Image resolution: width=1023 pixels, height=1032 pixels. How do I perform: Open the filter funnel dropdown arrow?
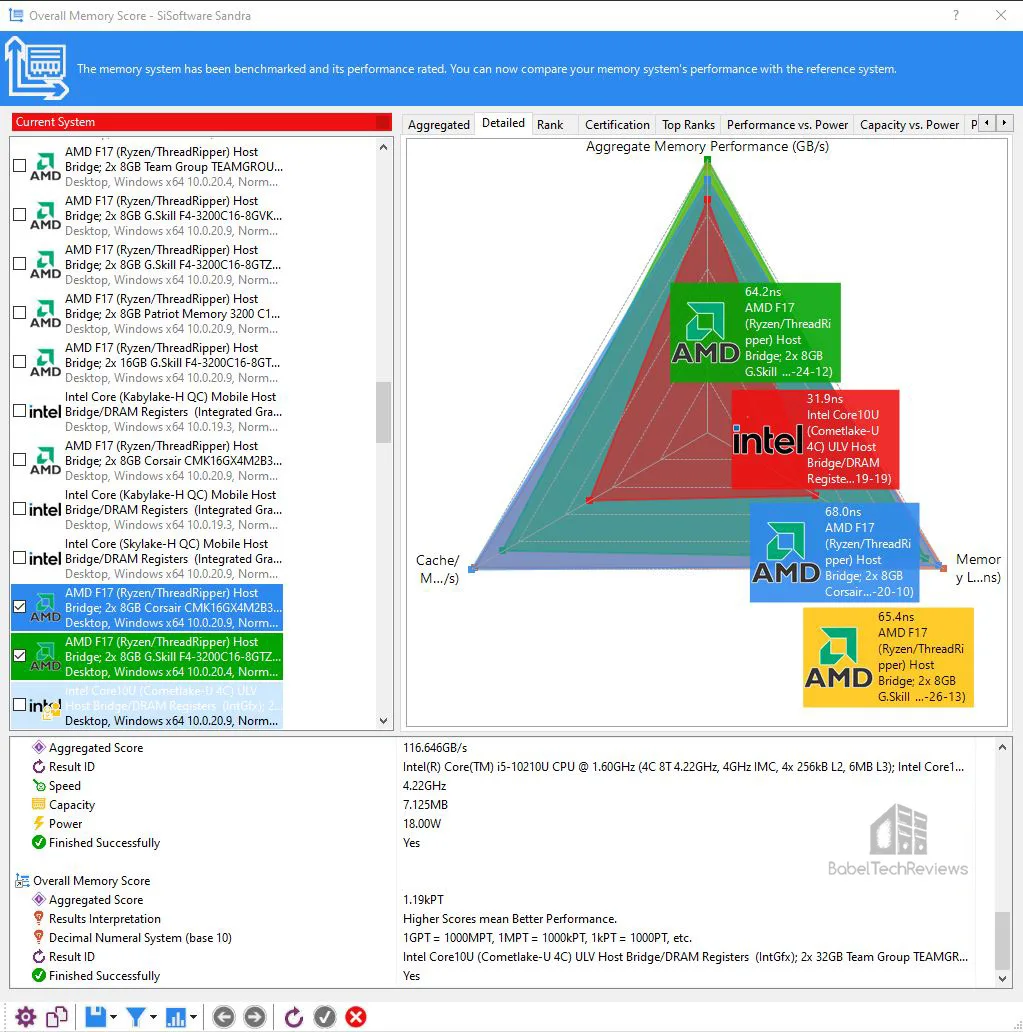(x=153, y=1018)
